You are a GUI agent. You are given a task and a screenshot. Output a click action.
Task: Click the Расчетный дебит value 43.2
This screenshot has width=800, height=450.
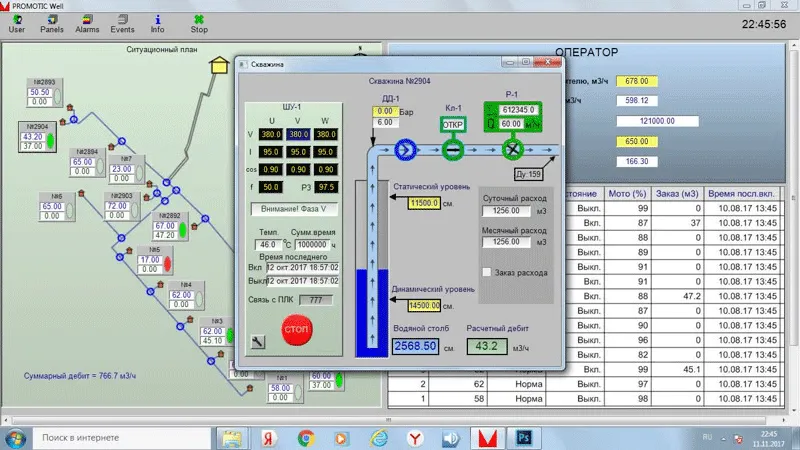(x=487, y=346)
